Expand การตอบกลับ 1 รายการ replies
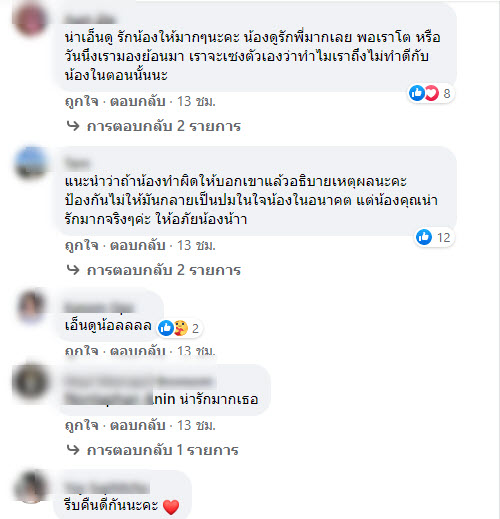 162,450
